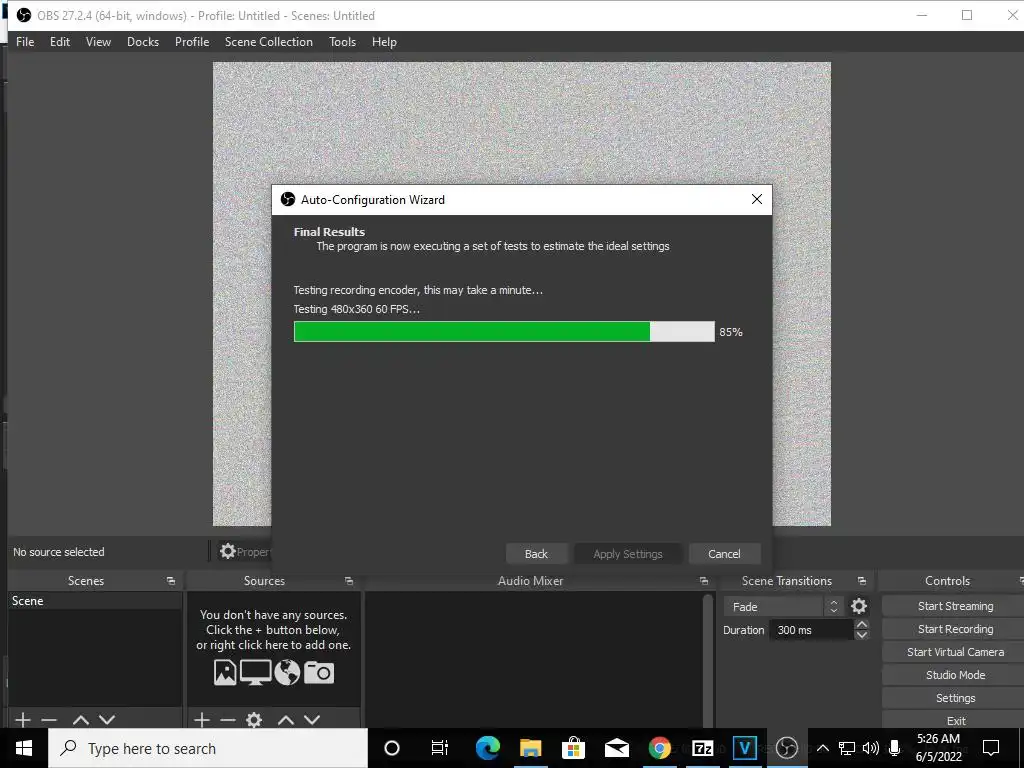This screenshot has height=768, width=1024.
Task: Remove selected scene with minus icon
Action: (49, 720)
